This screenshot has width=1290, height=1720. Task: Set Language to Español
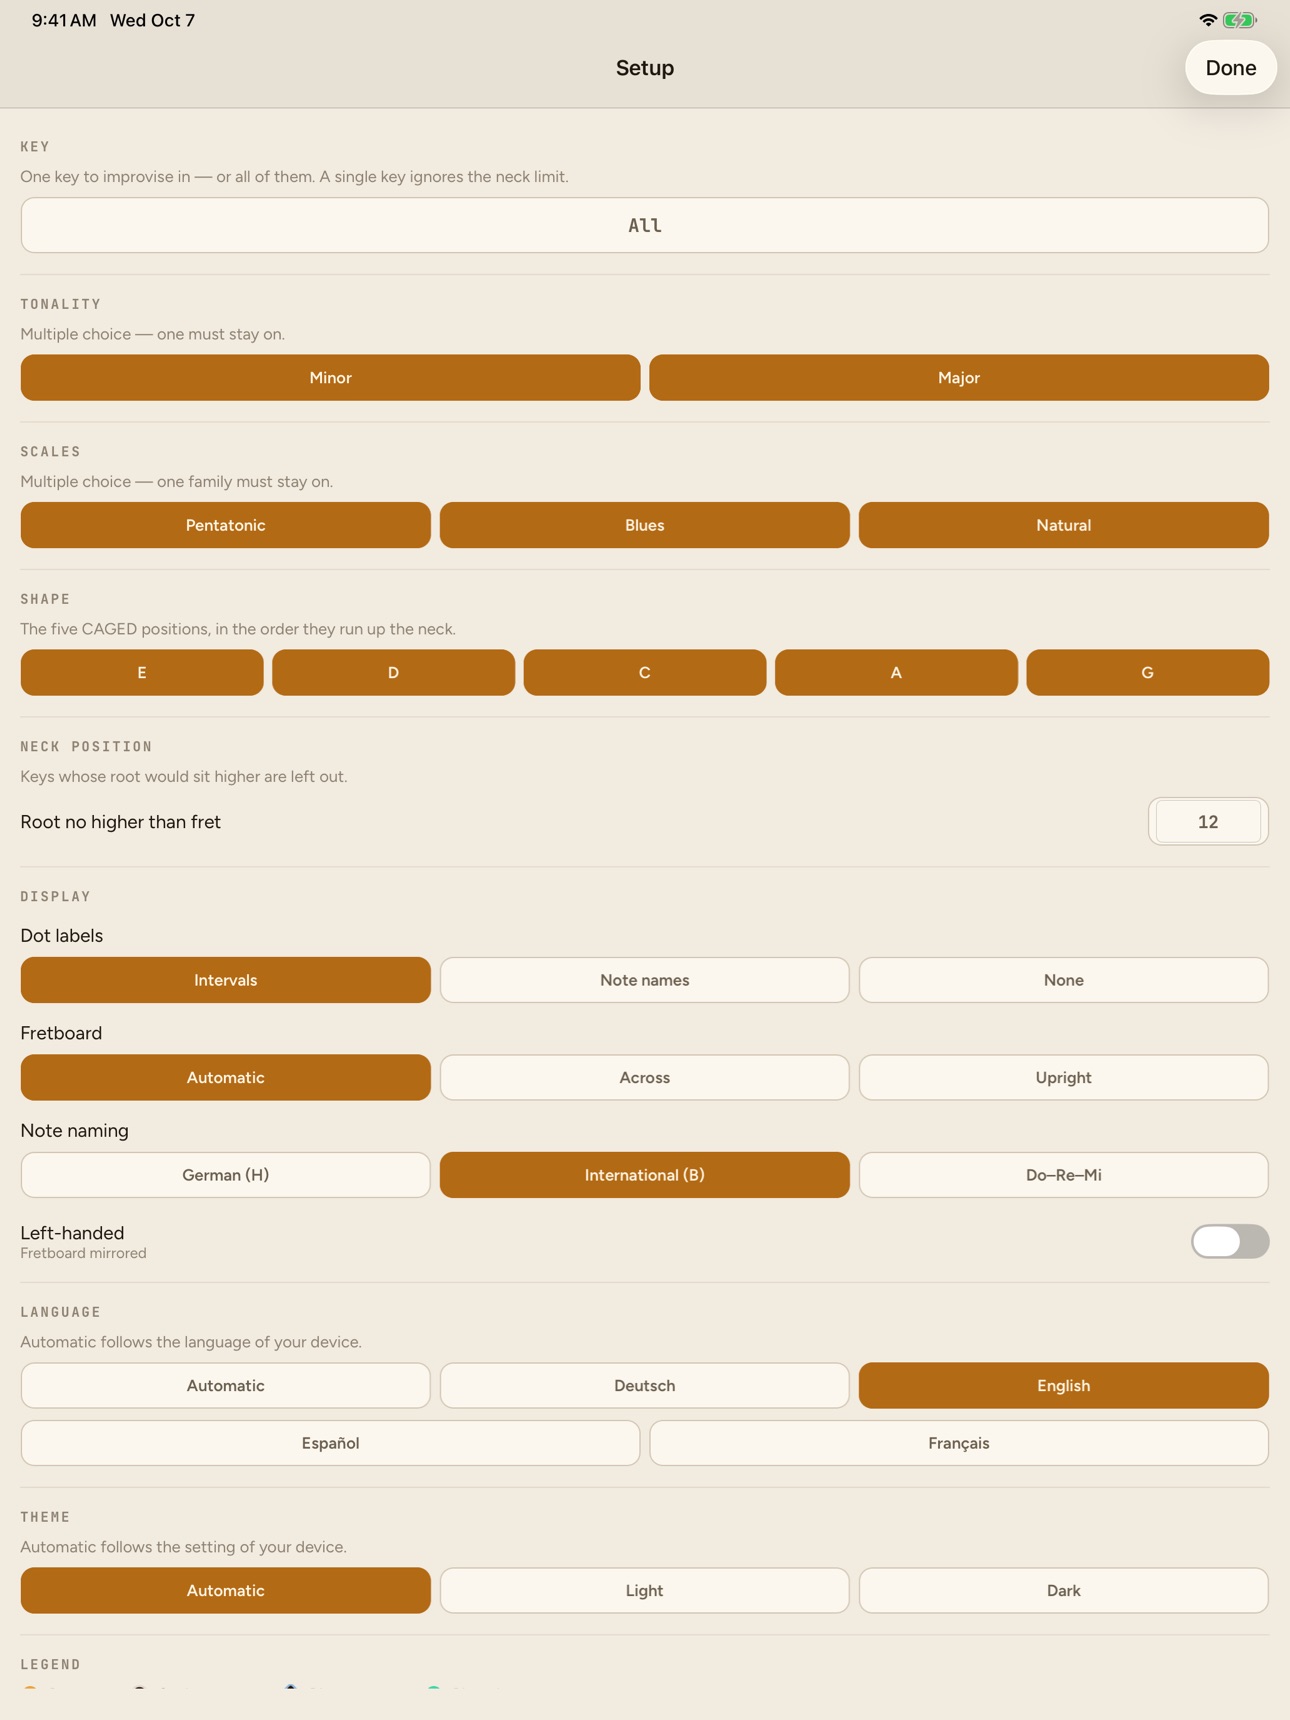coord(330,1443)
